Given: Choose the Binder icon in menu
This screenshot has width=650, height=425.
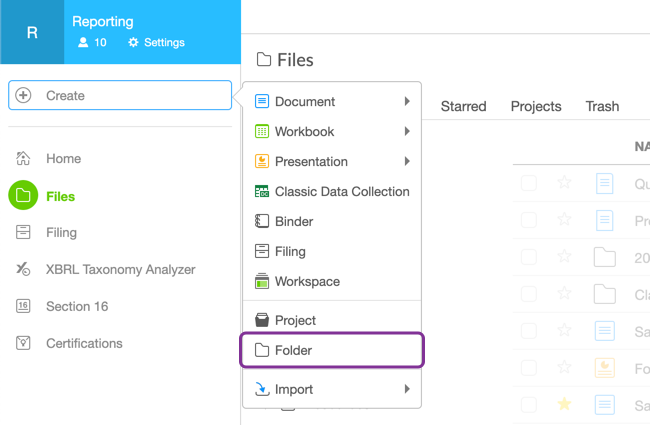Looking at the screenshot, I should click(262, 222).
